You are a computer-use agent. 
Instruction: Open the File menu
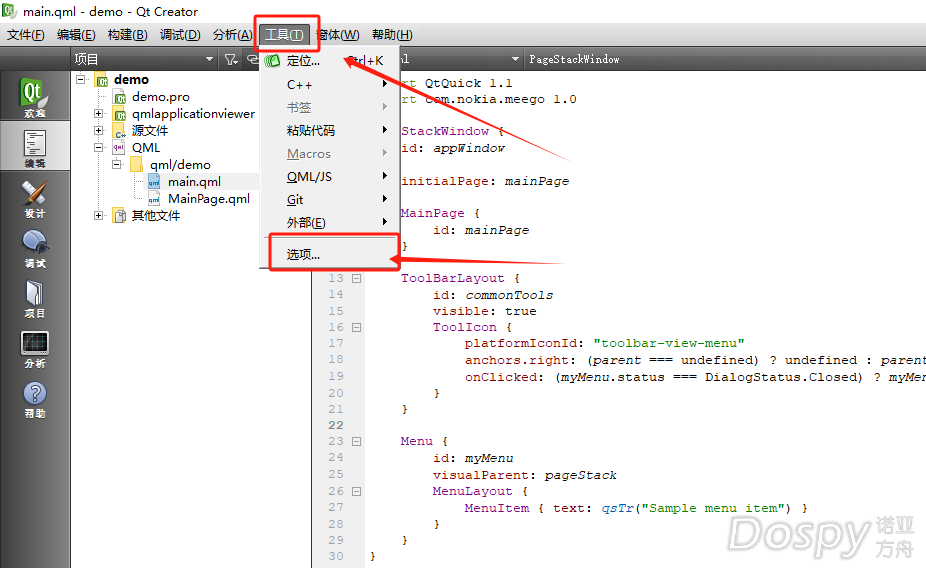click(x=25, y=35)
